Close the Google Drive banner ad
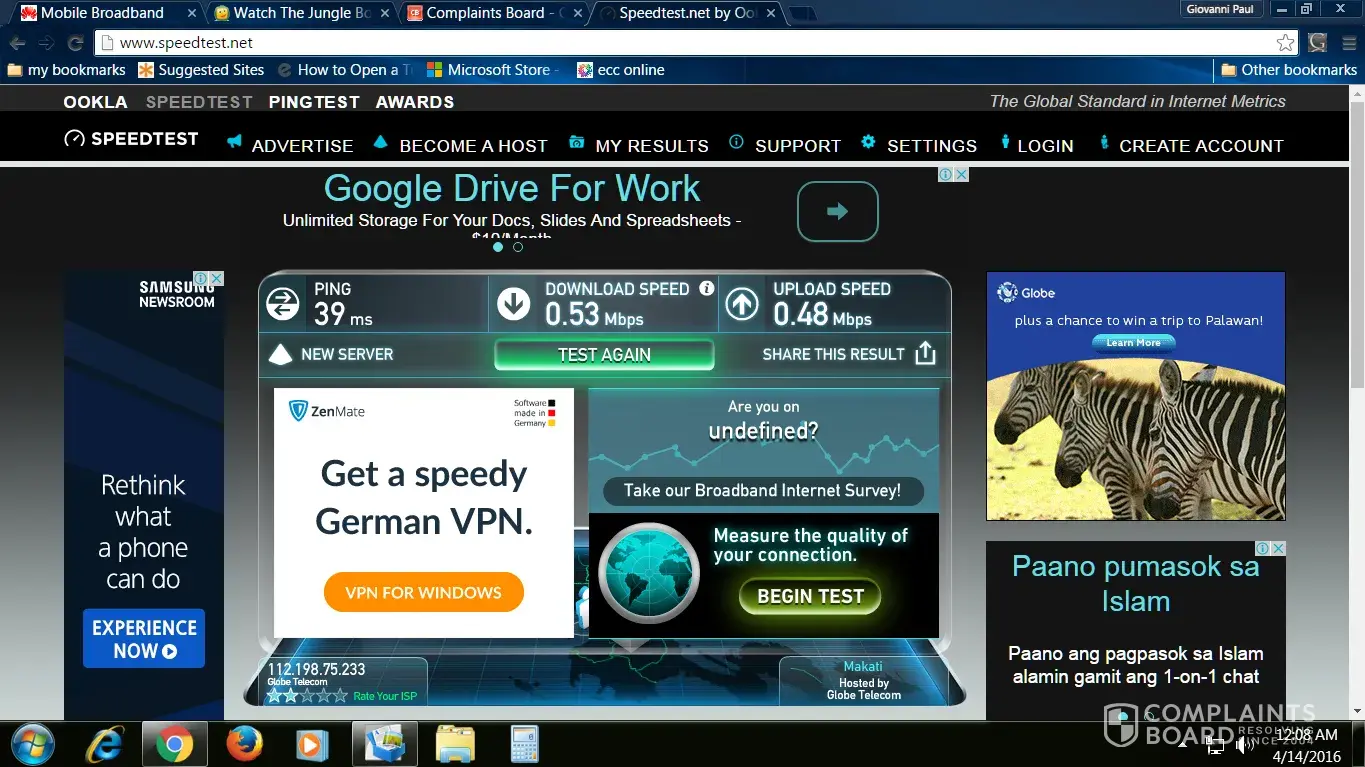This screenshot has height=767, width=1365. point(961,174)
